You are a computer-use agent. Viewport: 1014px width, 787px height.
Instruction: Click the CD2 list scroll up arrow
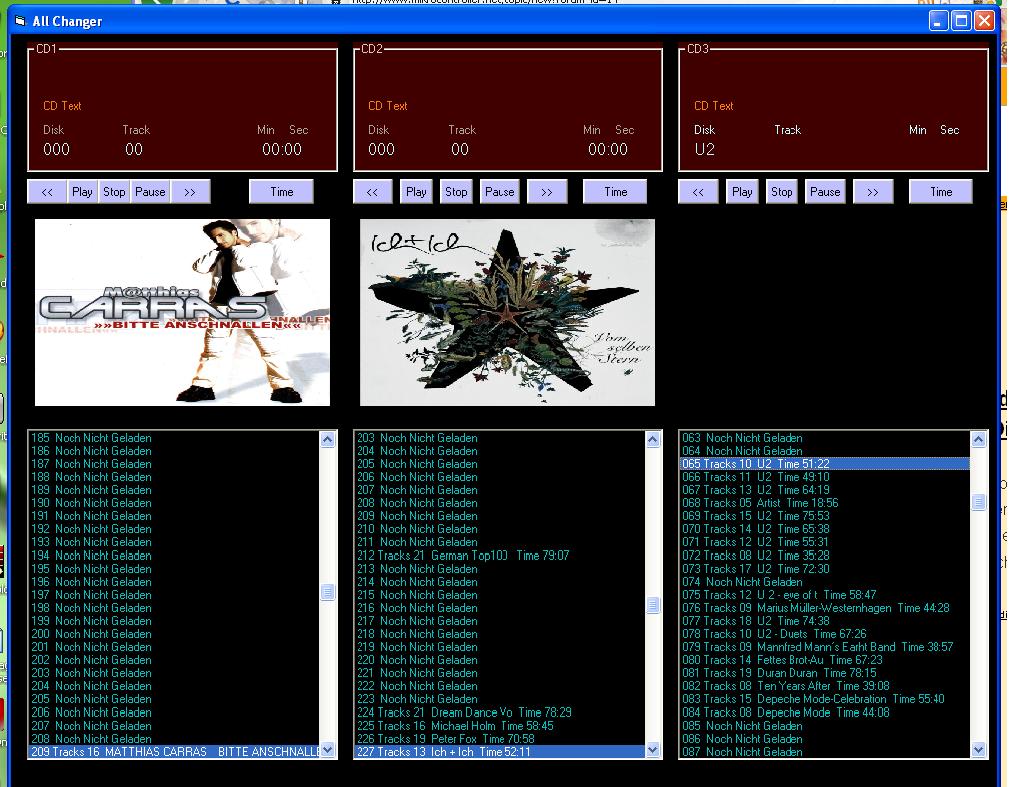653,440
